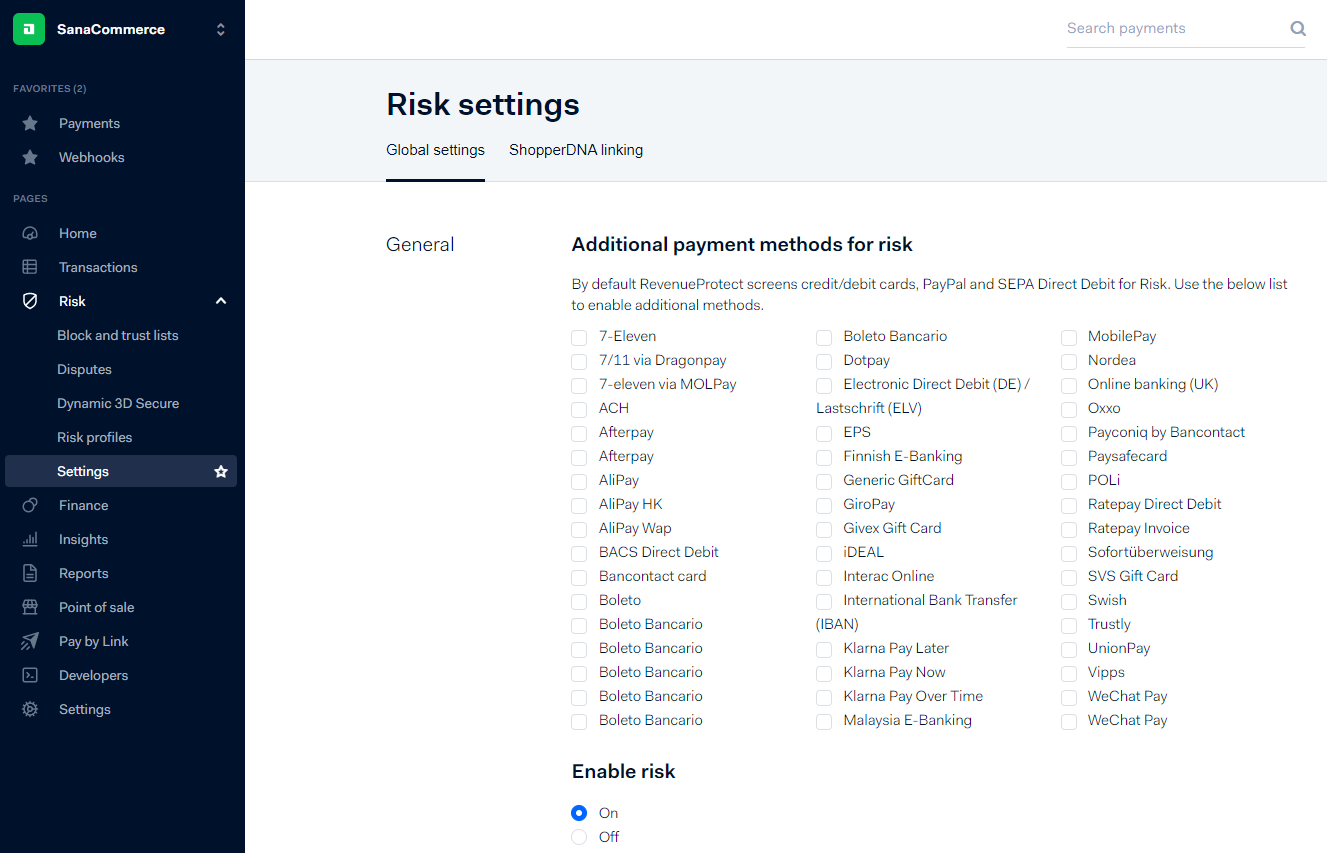Viewport: 1327px width, 853px height.
Task: Check the Dotpay checkbox
Action: 824,361
